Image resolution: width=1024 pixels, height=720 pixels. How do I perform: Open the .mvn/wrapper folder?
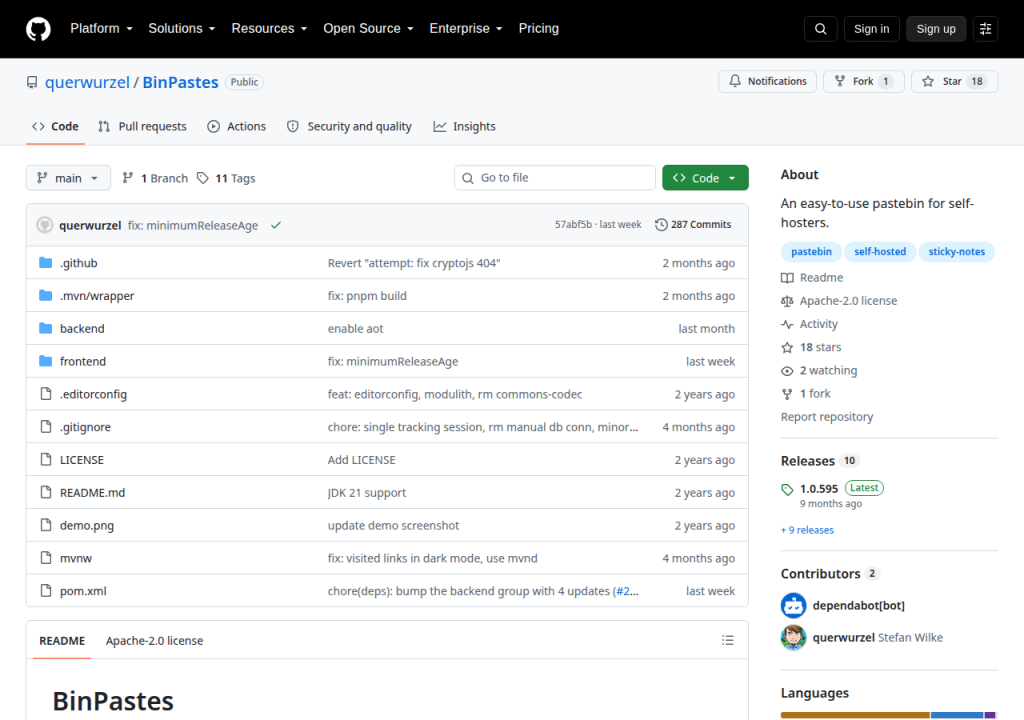[x=97, y=296]
